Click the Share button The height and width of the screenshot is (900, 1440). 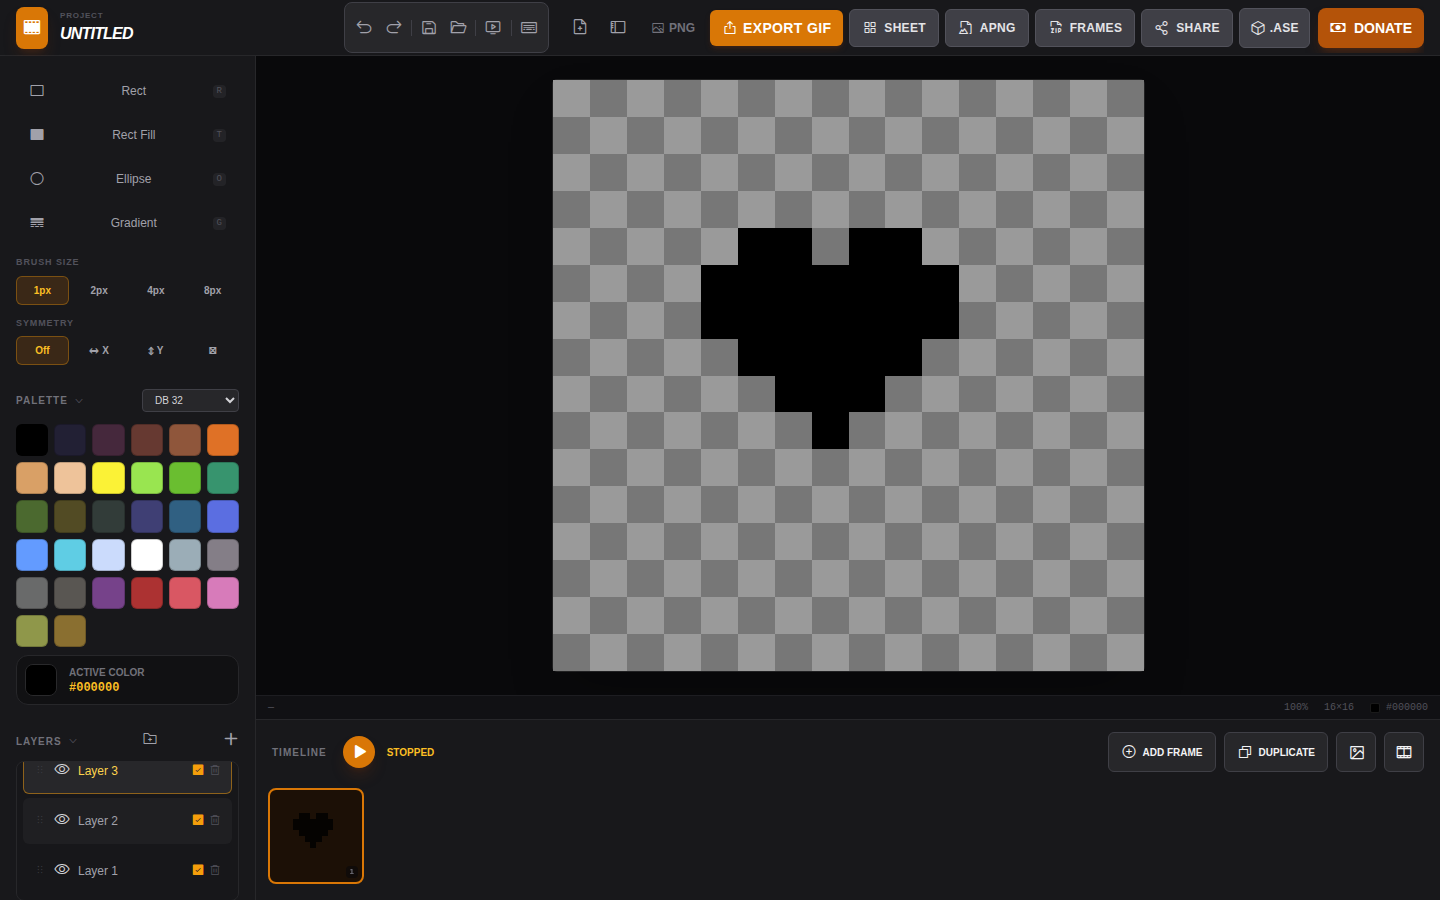point(1187,28)
